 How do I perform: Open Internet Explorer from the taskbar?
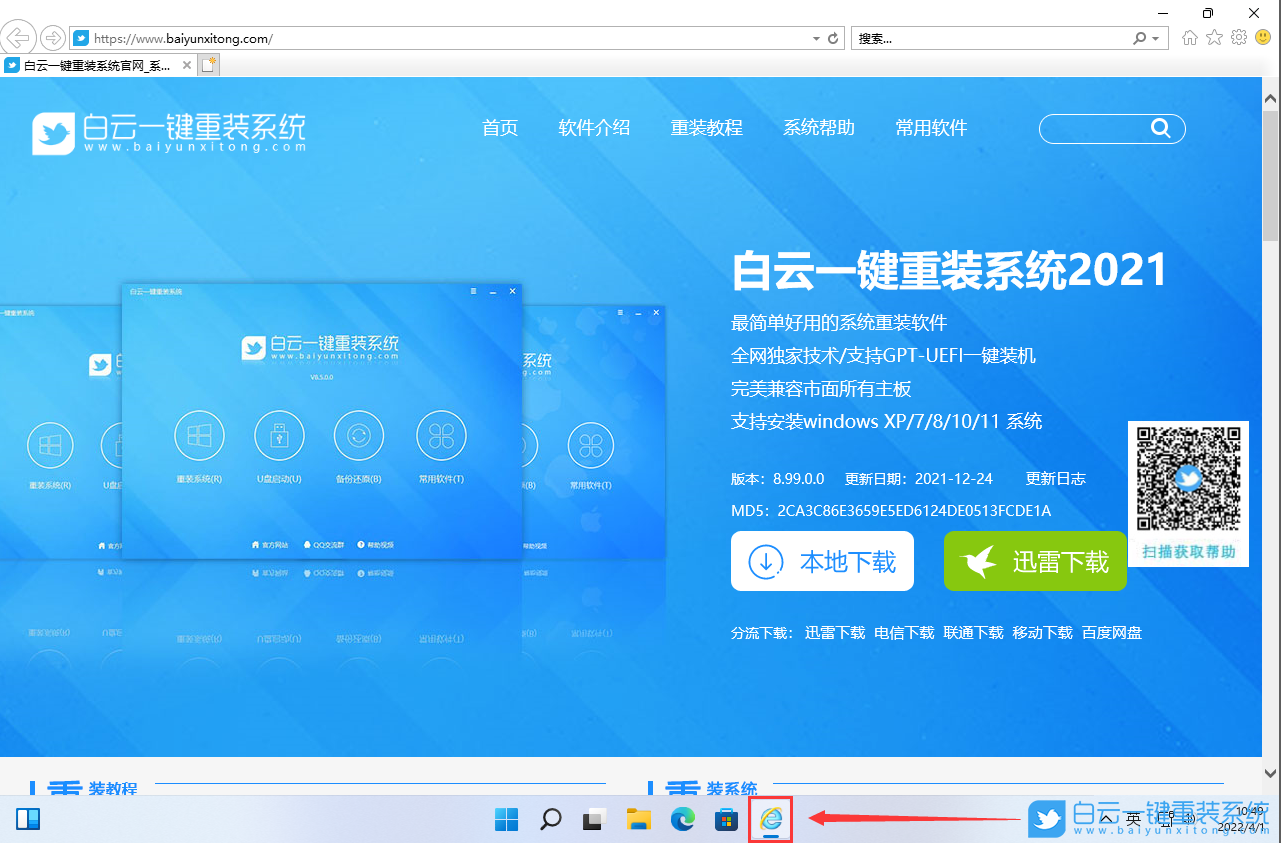[769, 819]
